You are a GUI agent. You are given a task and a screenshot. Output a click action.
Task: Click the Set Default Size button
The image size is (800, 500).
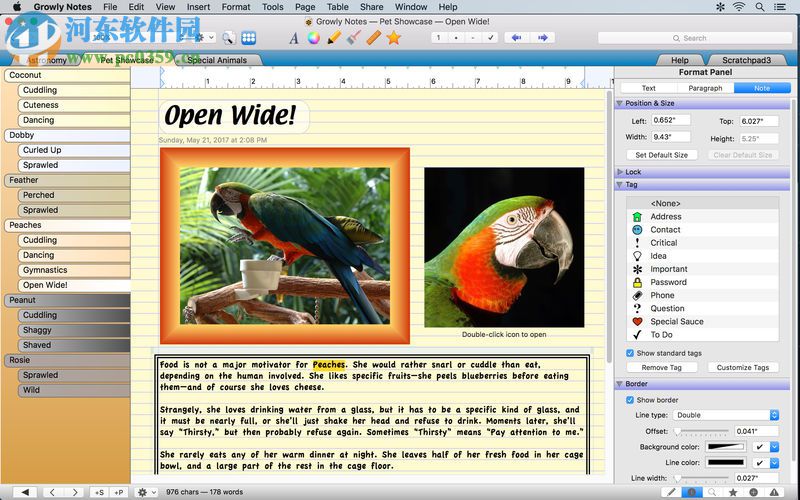tap(662, 155)
